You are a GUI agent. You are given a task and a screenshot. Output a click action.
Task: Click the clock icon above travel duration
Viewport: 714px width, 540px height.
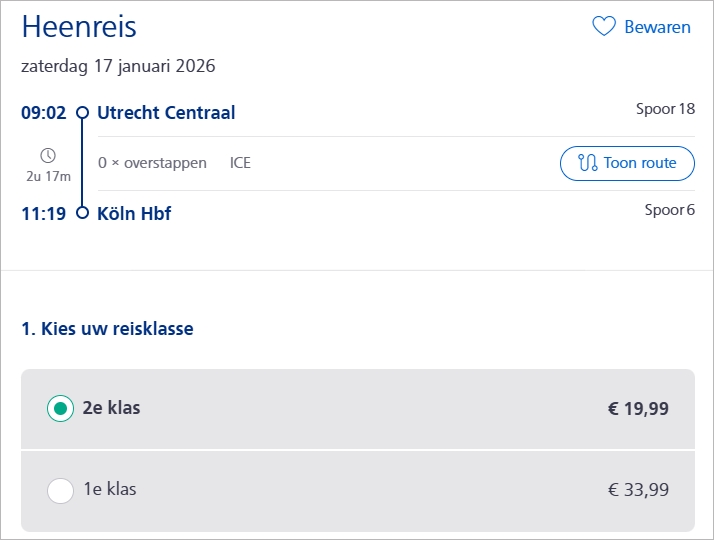tap(48, 155)
